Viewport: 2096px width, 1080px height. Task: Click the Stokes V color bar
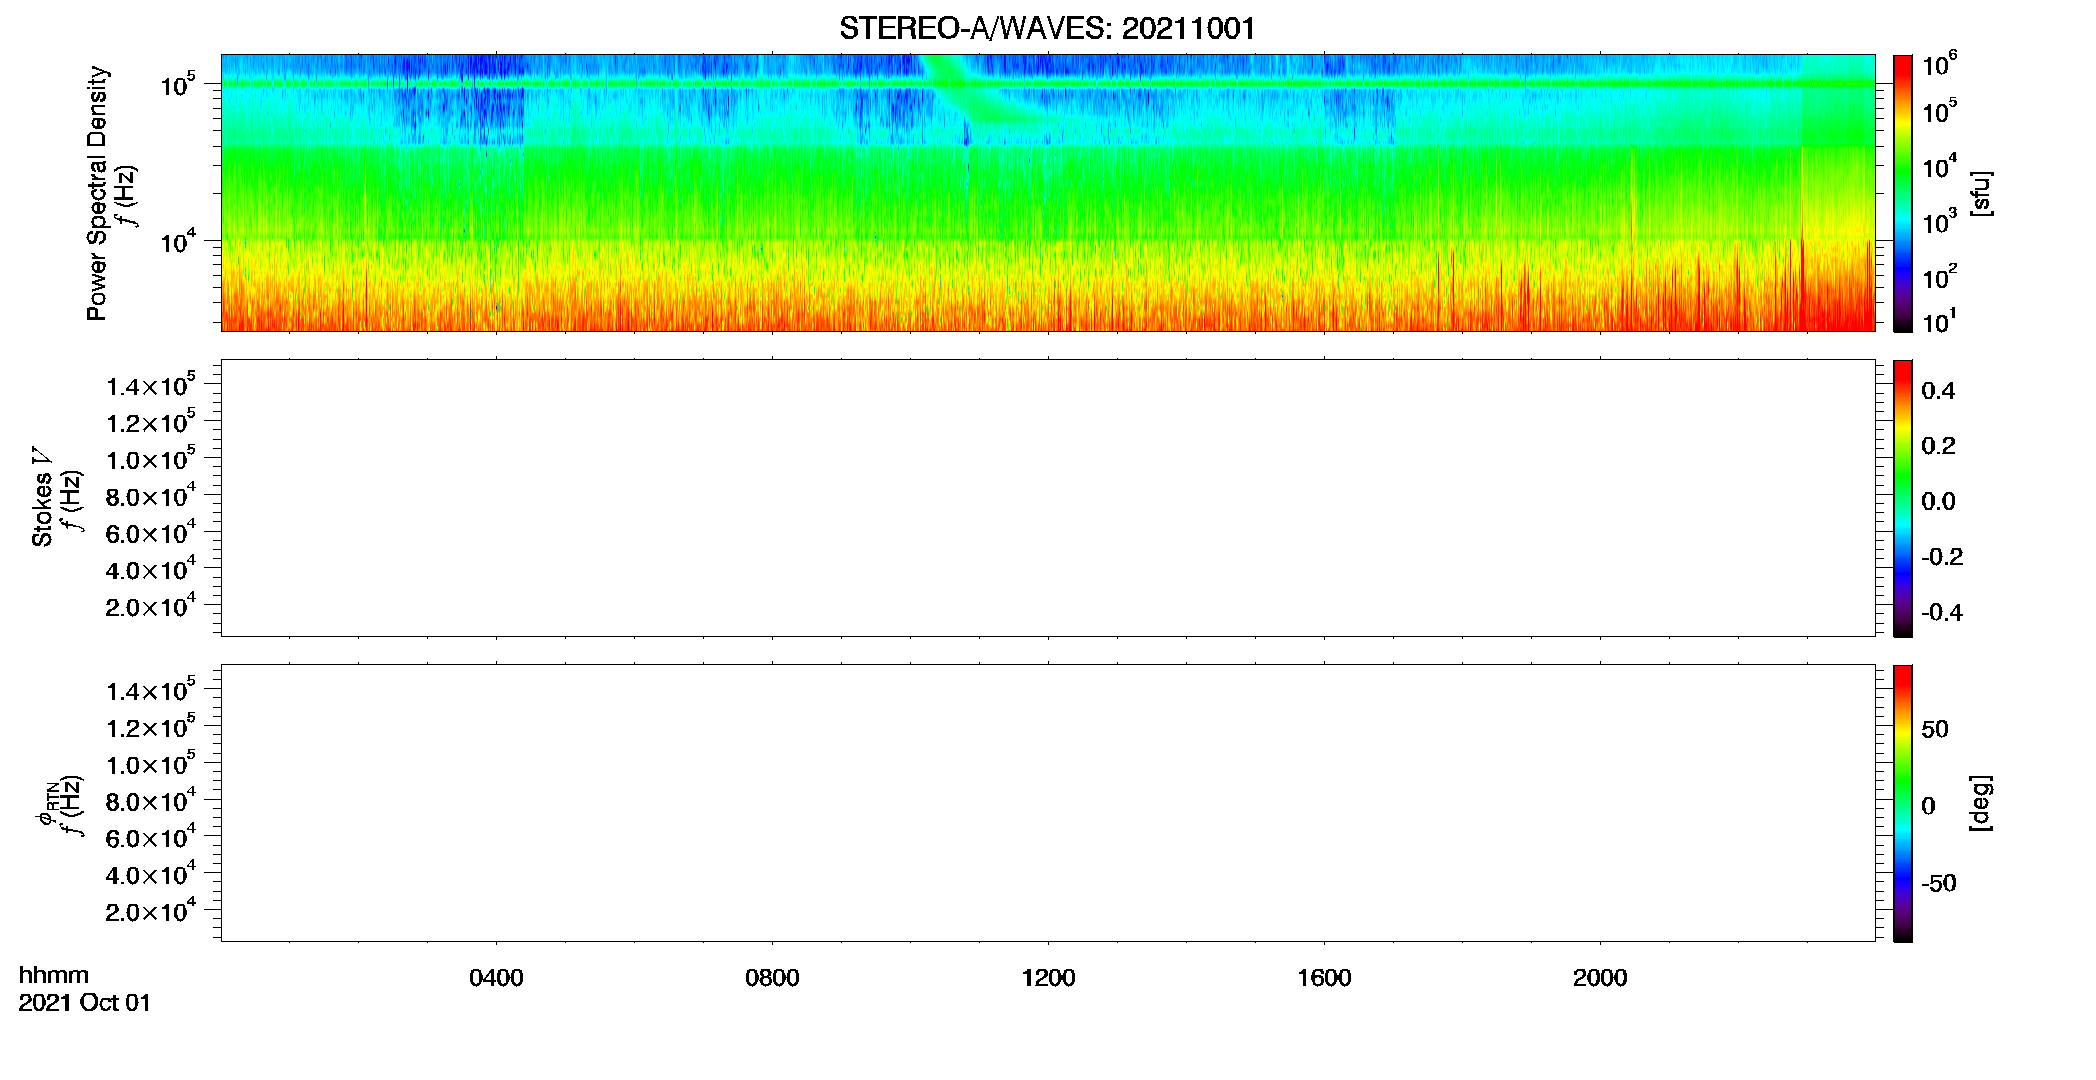click(x=1902, y=498)
